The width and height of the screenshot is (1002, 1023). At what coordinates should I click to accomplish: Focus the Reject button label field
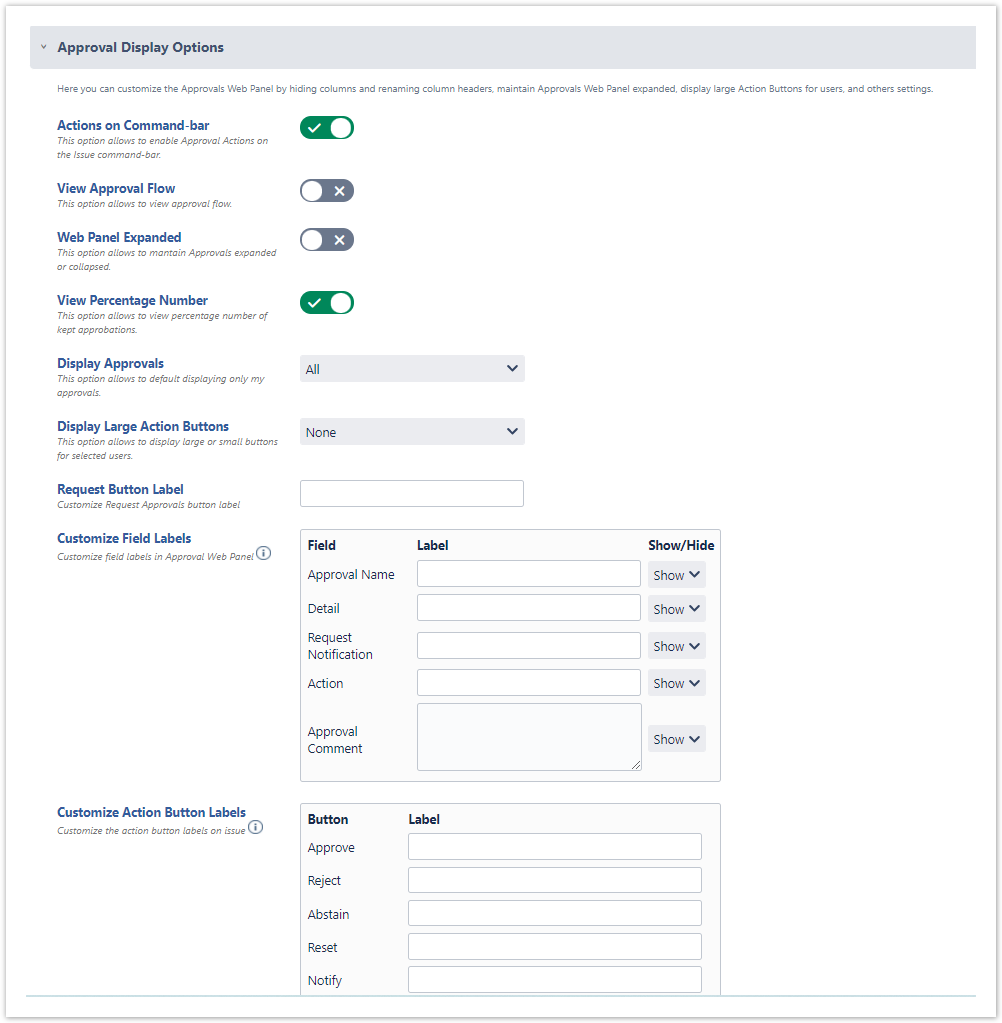[555, 880]
